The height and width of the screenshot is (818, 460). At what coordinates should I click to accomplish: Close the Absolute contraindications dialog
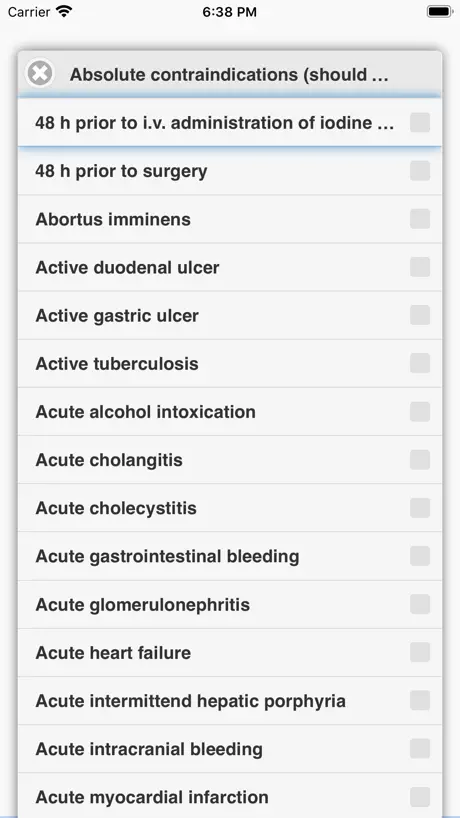(x=40, y=73)
